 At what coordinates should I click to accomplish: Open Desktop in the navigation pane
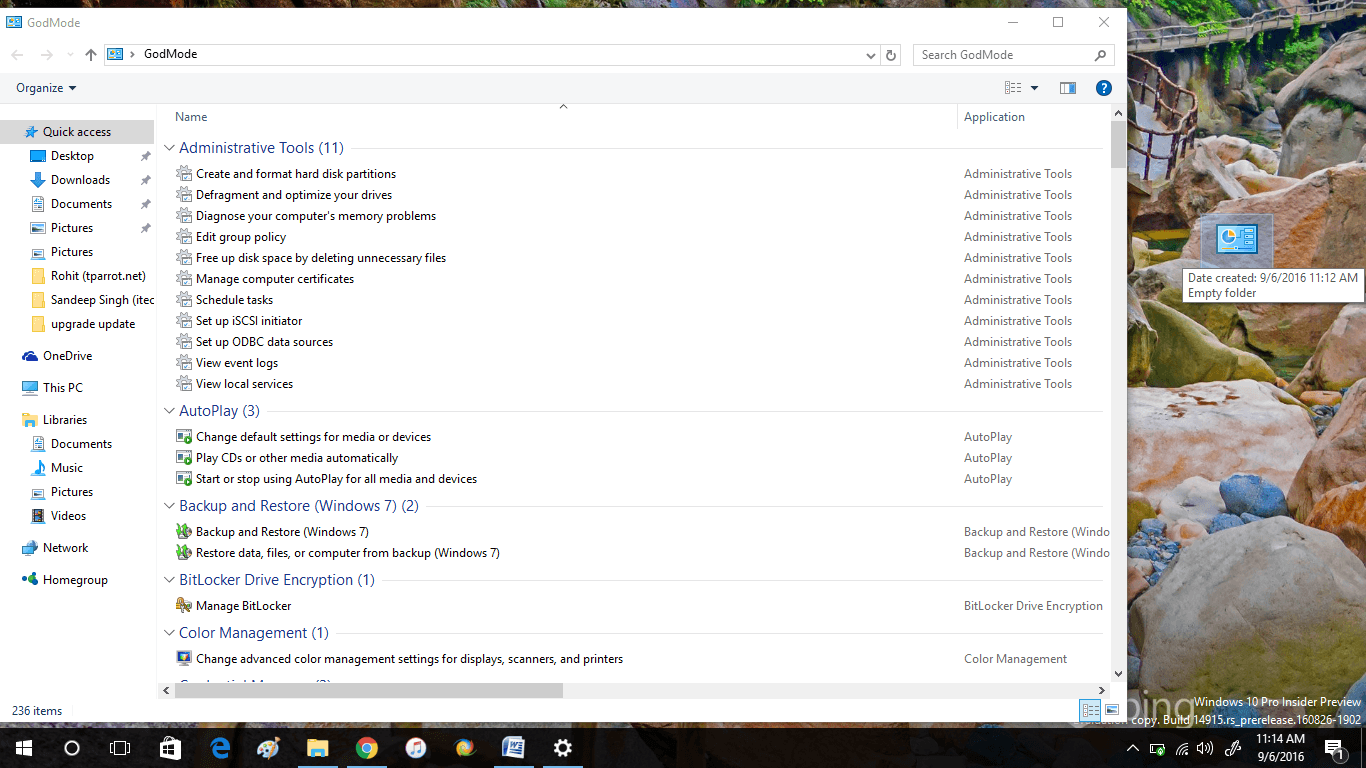pyautogui.click(x=72, y=156)
